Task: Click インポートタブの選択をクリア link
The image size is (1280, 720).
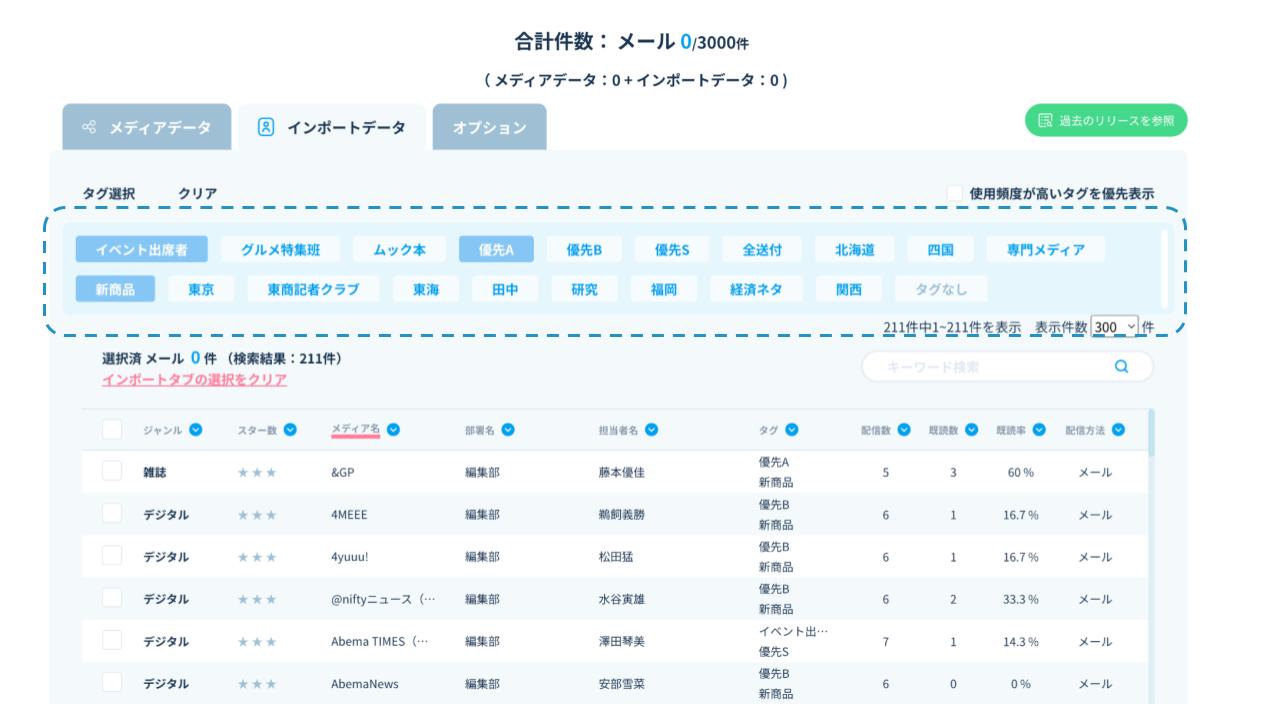Action: pyautogui.click(x=194, y=380)
